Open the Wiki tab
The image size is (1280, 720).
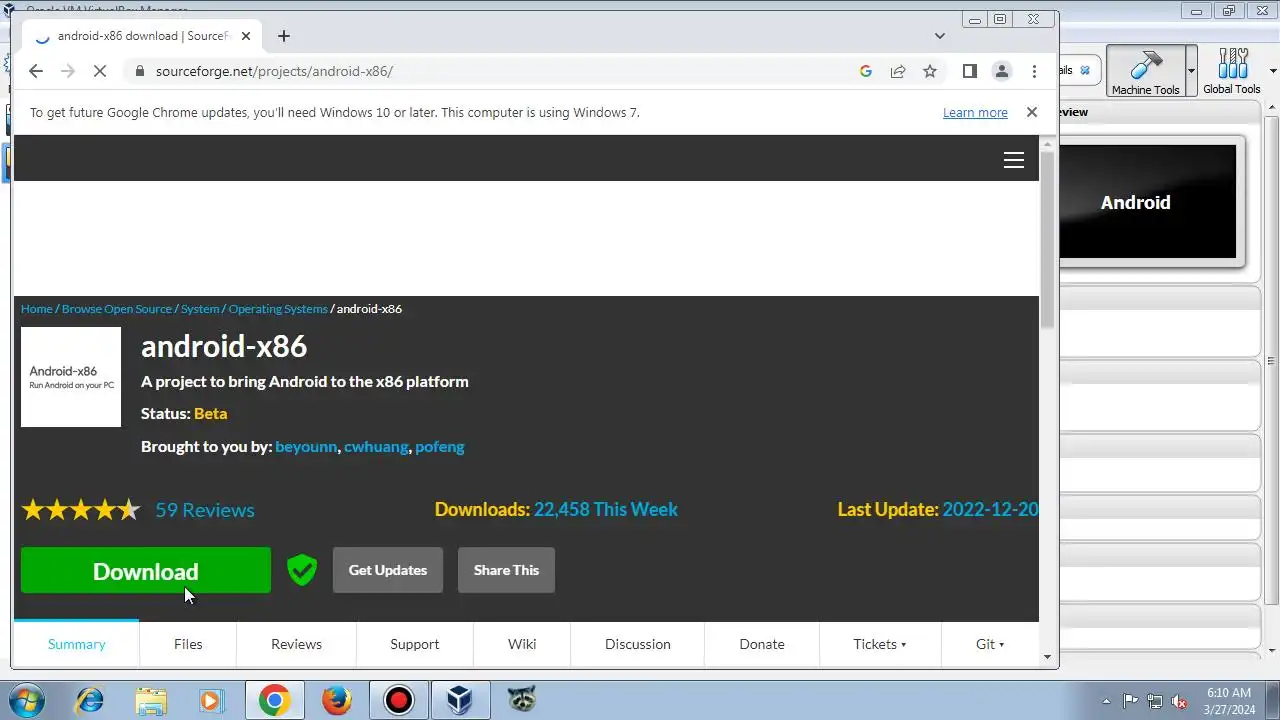[522, 644]
